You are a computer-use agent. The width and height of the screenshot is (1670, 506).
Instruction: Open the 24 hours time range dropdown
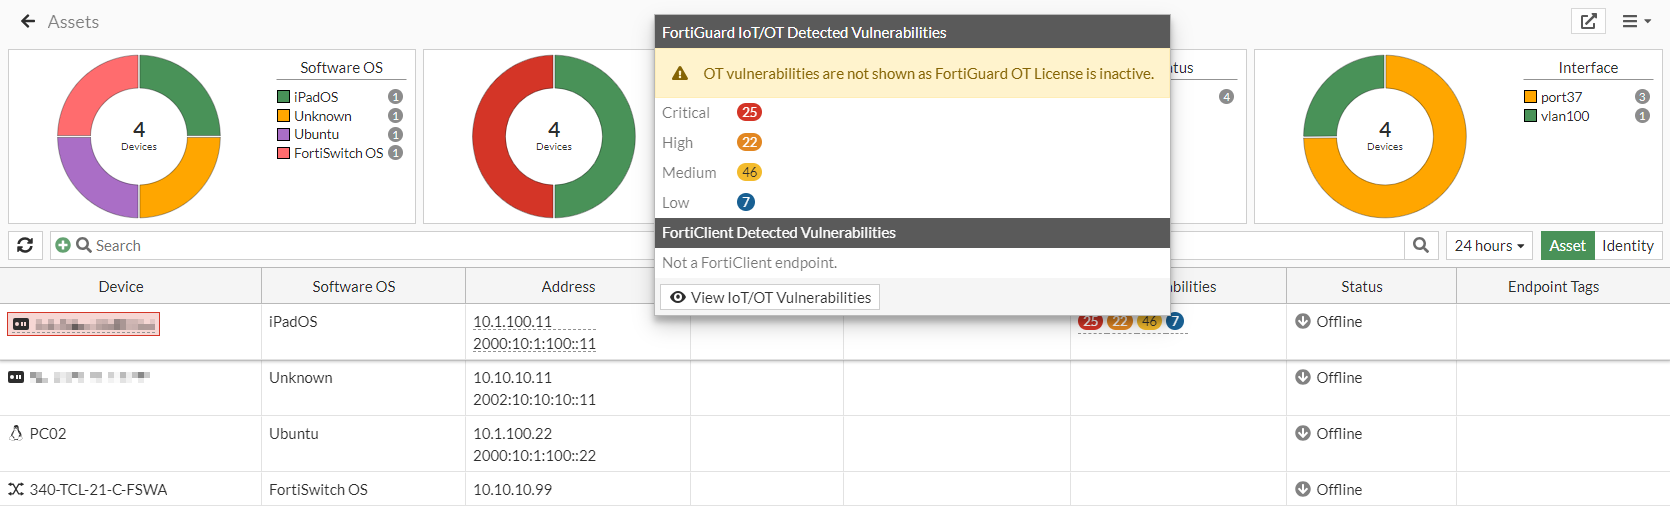[1489, 245]
